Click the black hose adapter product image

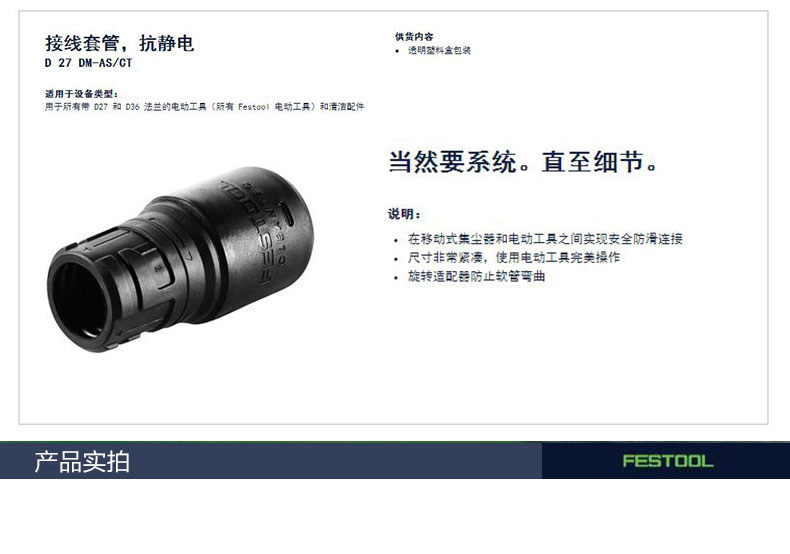pos(180,259)
